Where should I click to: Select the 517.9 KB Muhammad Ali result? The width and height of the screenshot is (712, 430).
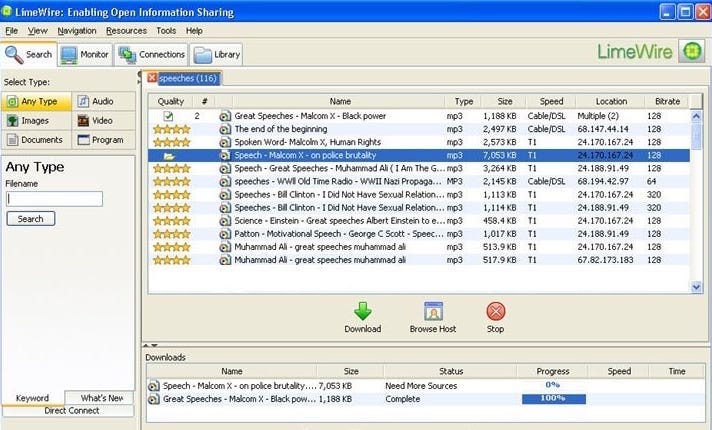[419, 260]
